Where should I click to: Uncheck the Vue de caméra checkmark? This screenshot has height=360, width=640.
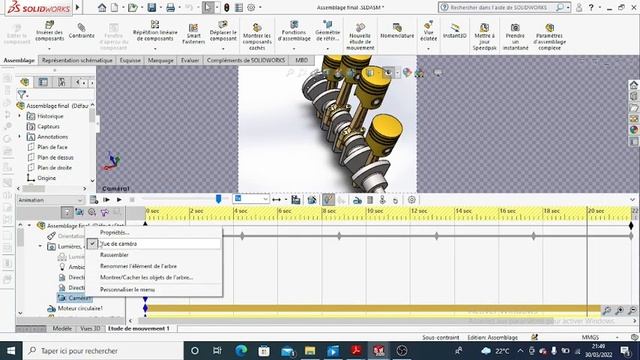coord(93,244)
